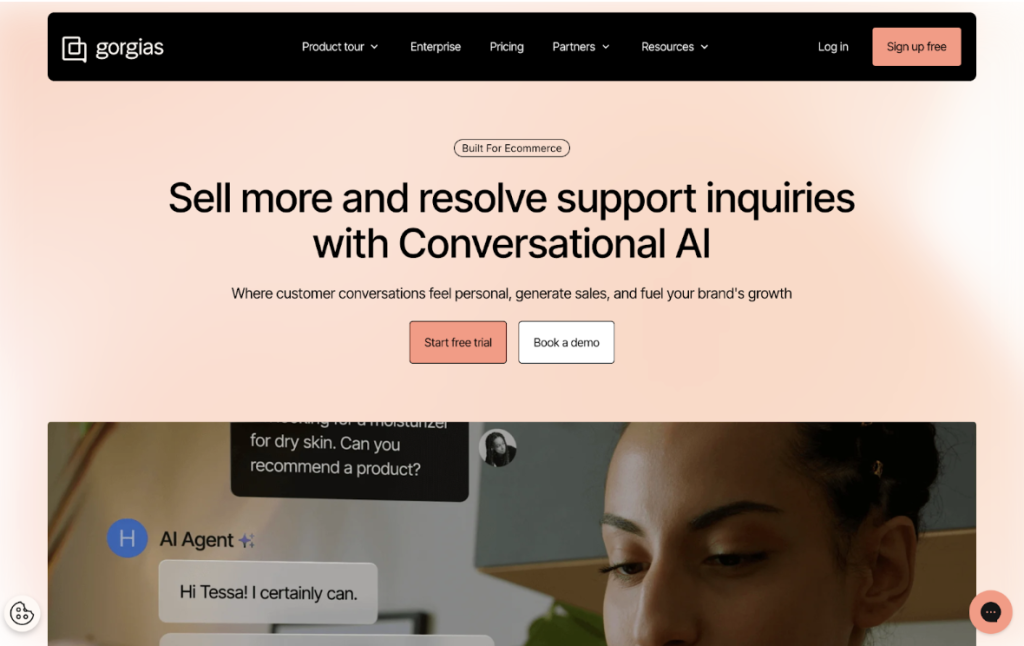Viewport: 1024px width, 646px height.
Task: Expand the Partners dropdown arrow
Action: point(605,47)
